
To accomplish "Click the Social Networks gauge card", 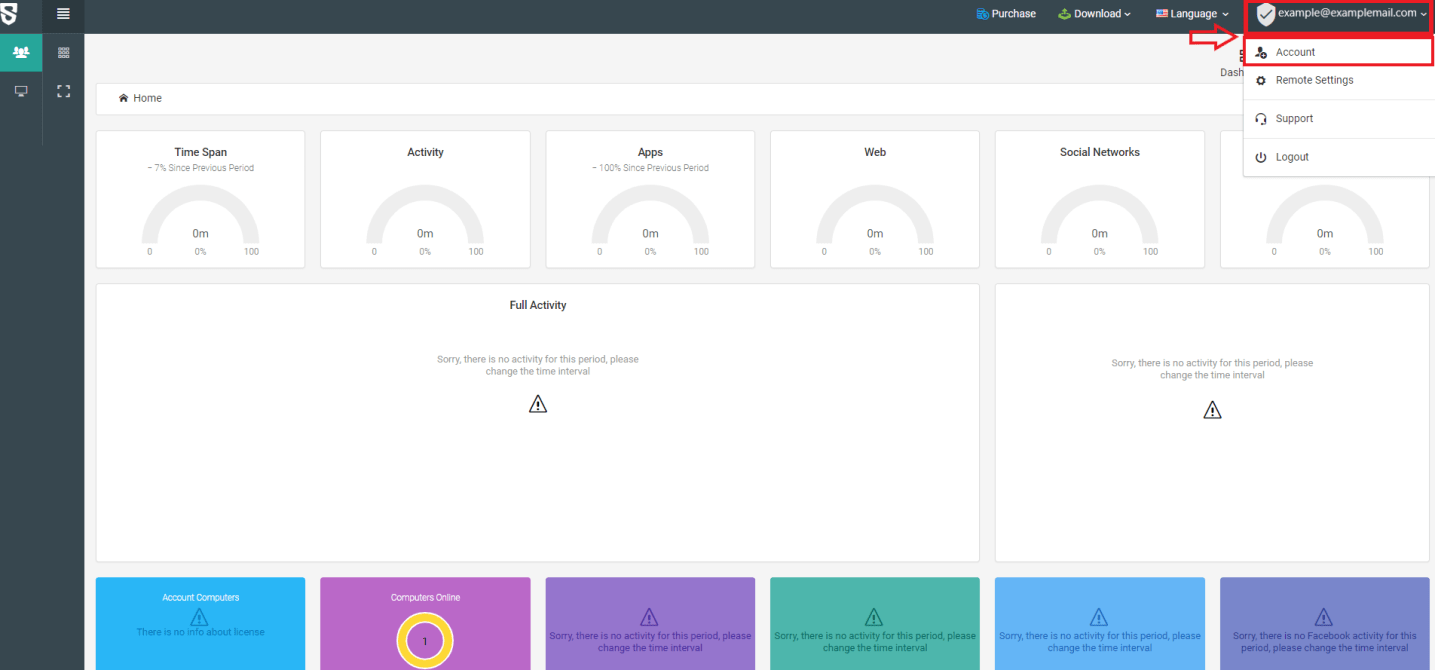I will tap(1100, 199).
